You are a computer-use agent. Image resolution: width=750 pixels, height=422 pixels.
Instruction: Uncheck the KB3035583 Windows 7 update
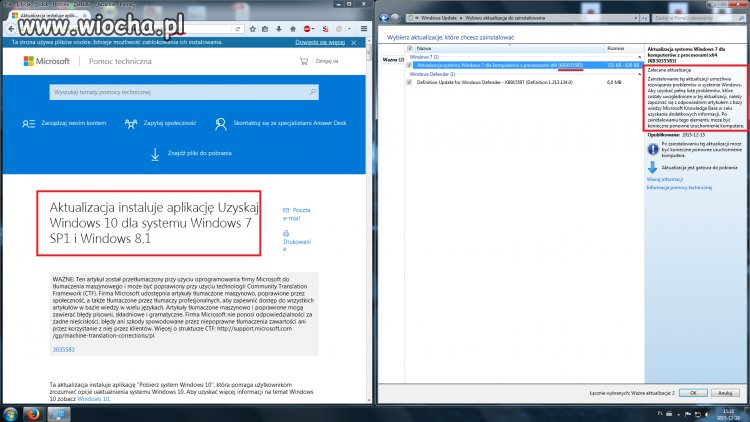pyautogui.click(x=409, y=65)
